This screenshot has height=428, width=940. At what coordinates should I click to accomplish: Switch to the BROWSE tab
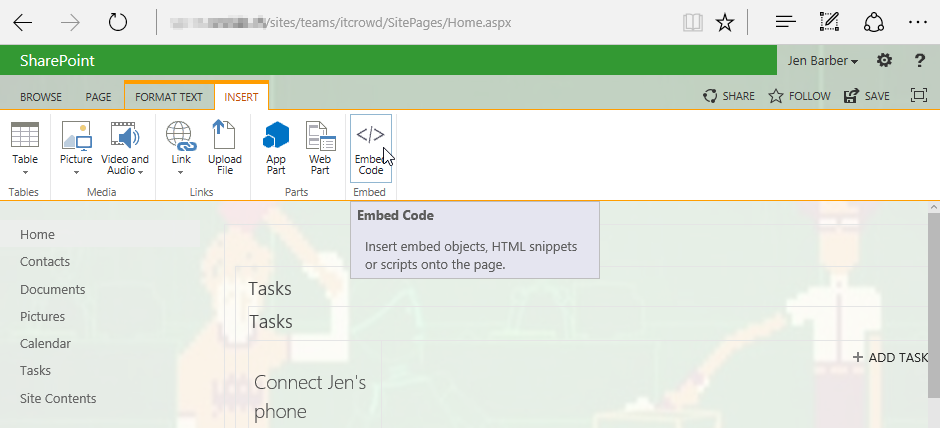41,97
